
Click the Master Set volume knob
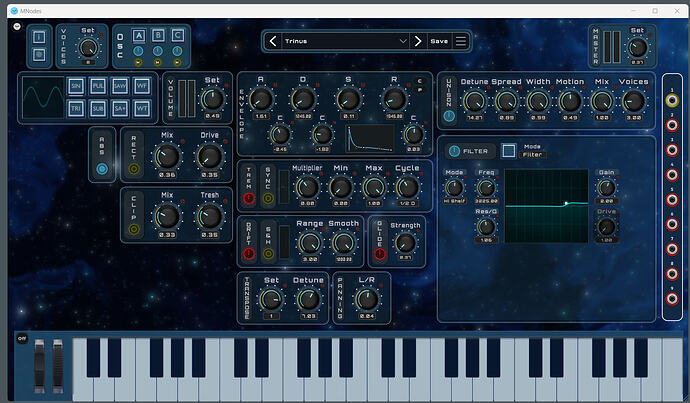[637, 48]
